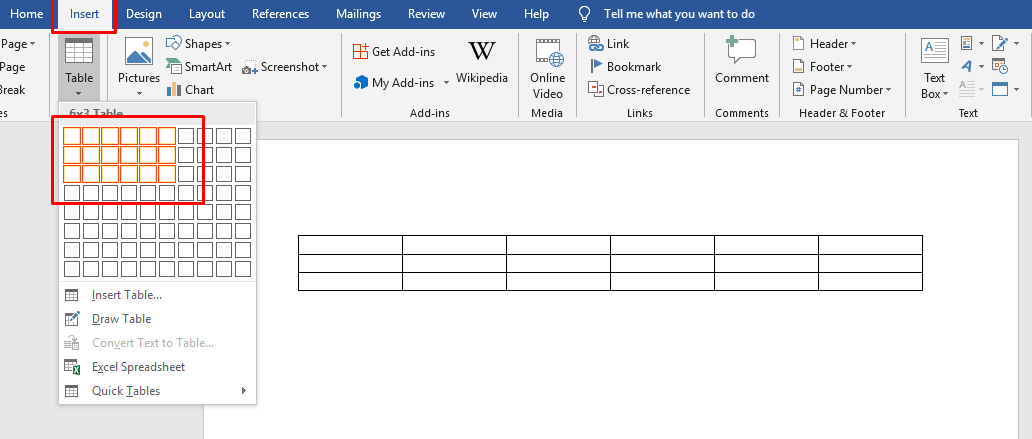Open the Wikipedia add-in
The image size is (1032, 439).
(482, 63)
